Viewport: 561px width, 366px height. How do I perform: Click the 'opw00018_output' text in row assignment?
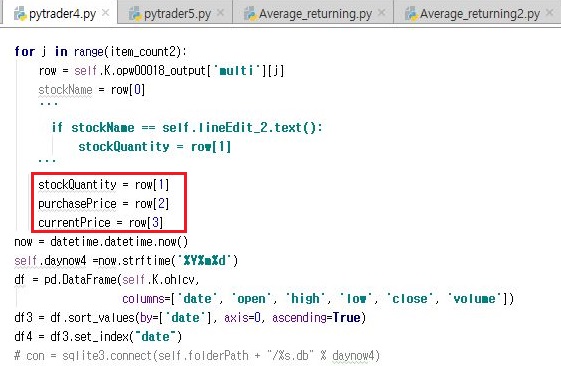click(x=161, y=70)
